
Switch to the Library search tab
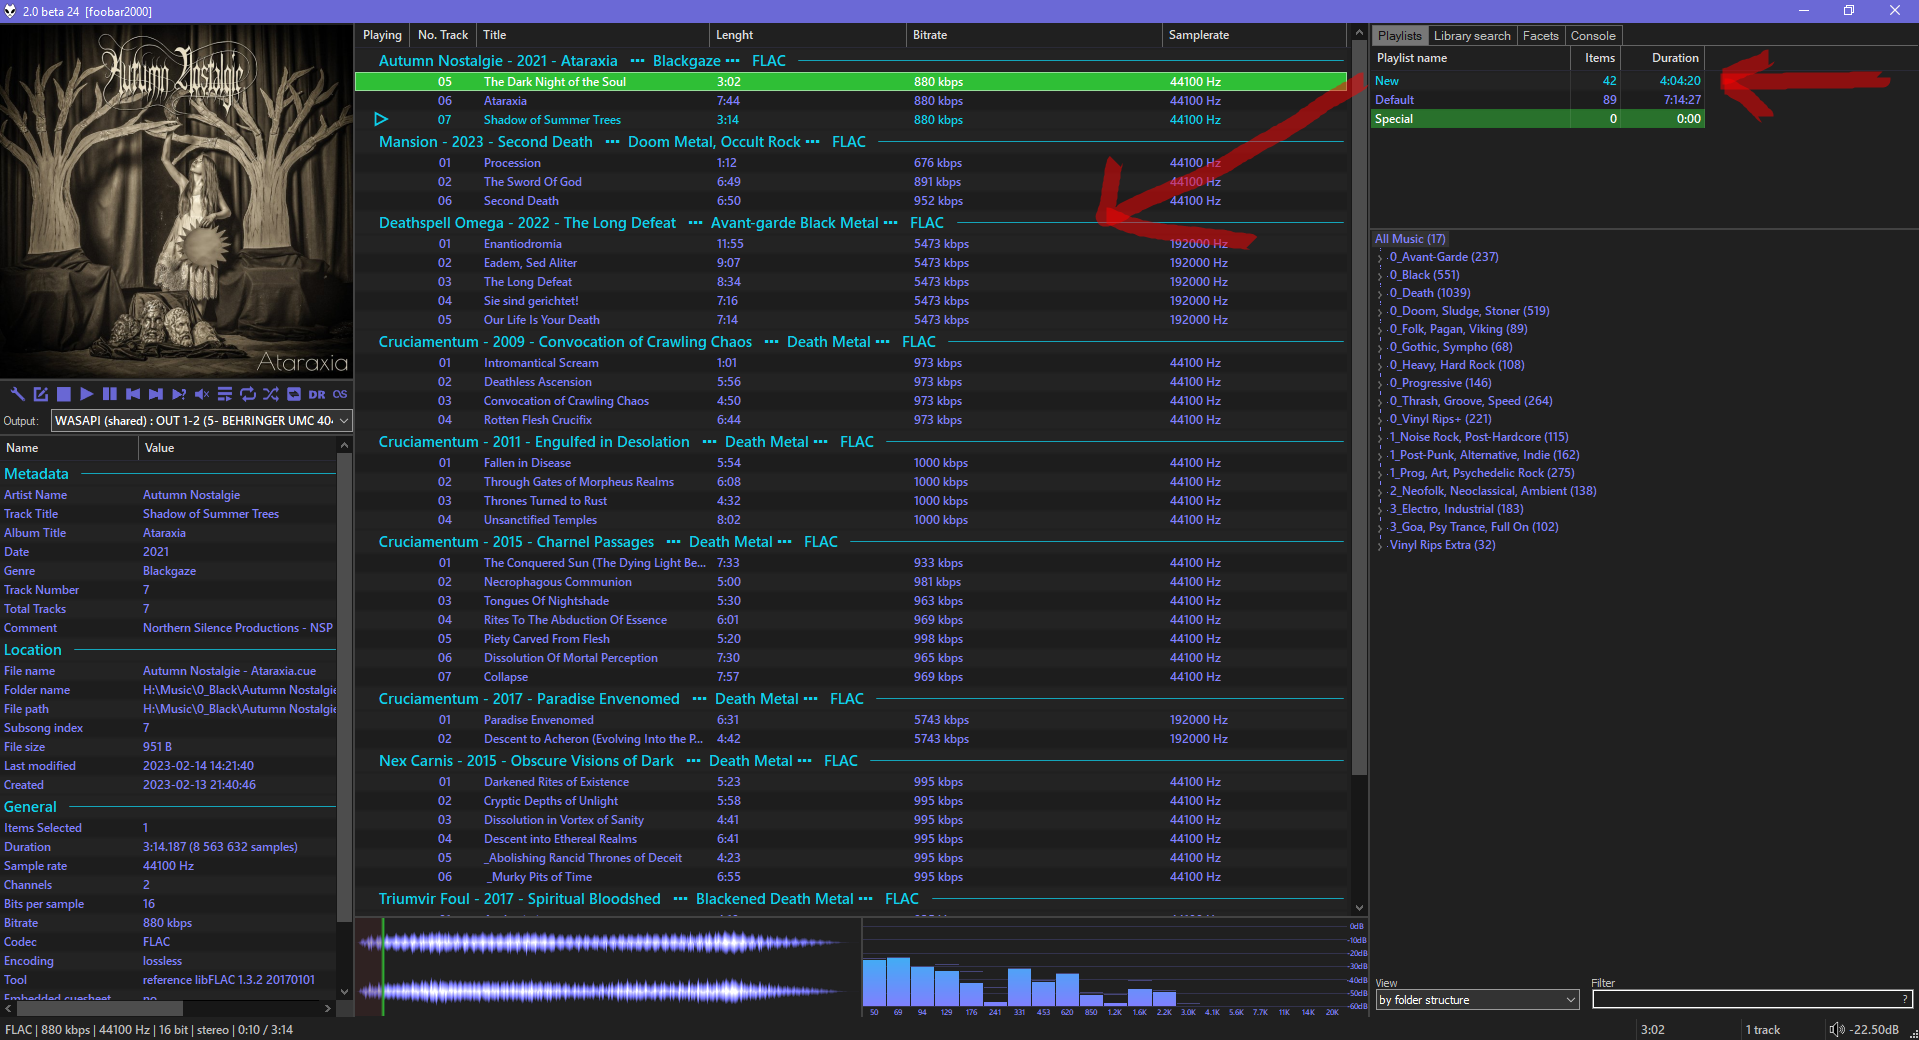(x=1471, y=36)
